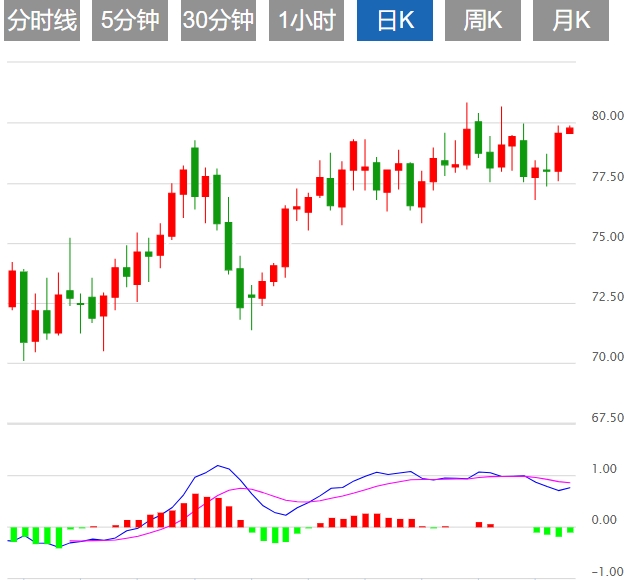Select the 5分钟 chart tab
Viewport: 631px width, 580px height.
click(130, 21)
